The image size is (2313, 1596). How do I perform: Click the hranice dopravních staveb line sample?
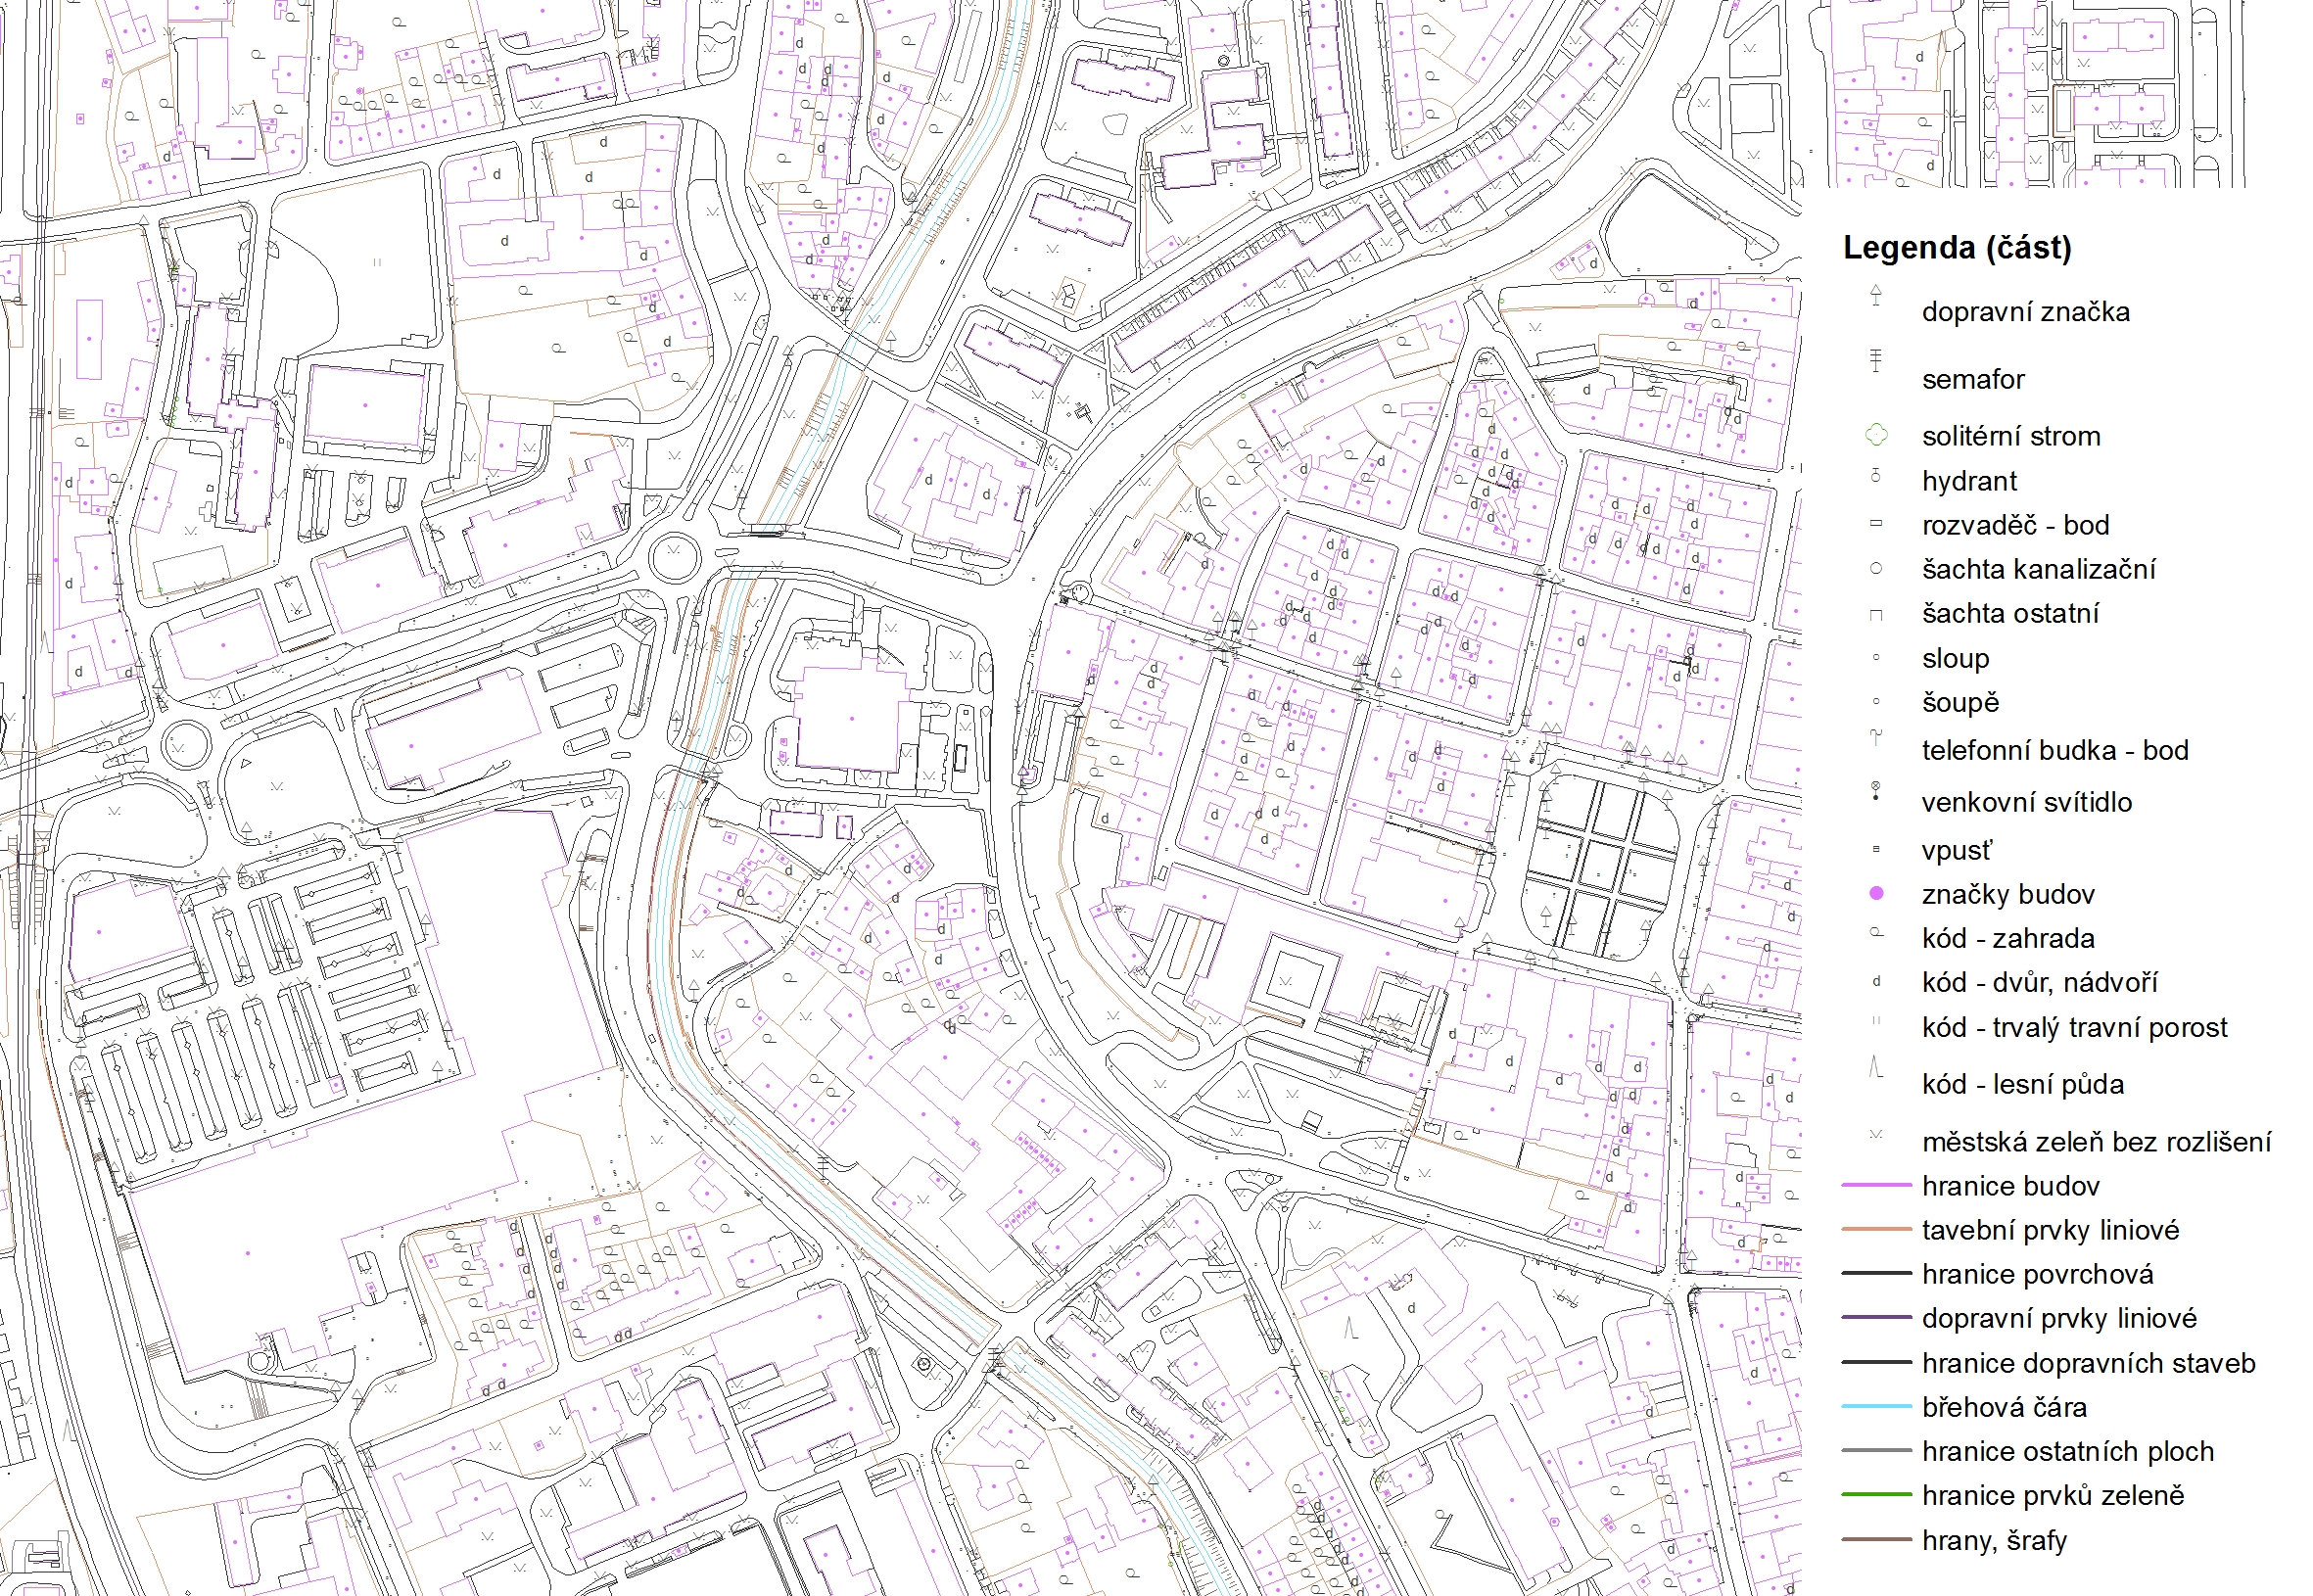pos(1876,1362)
